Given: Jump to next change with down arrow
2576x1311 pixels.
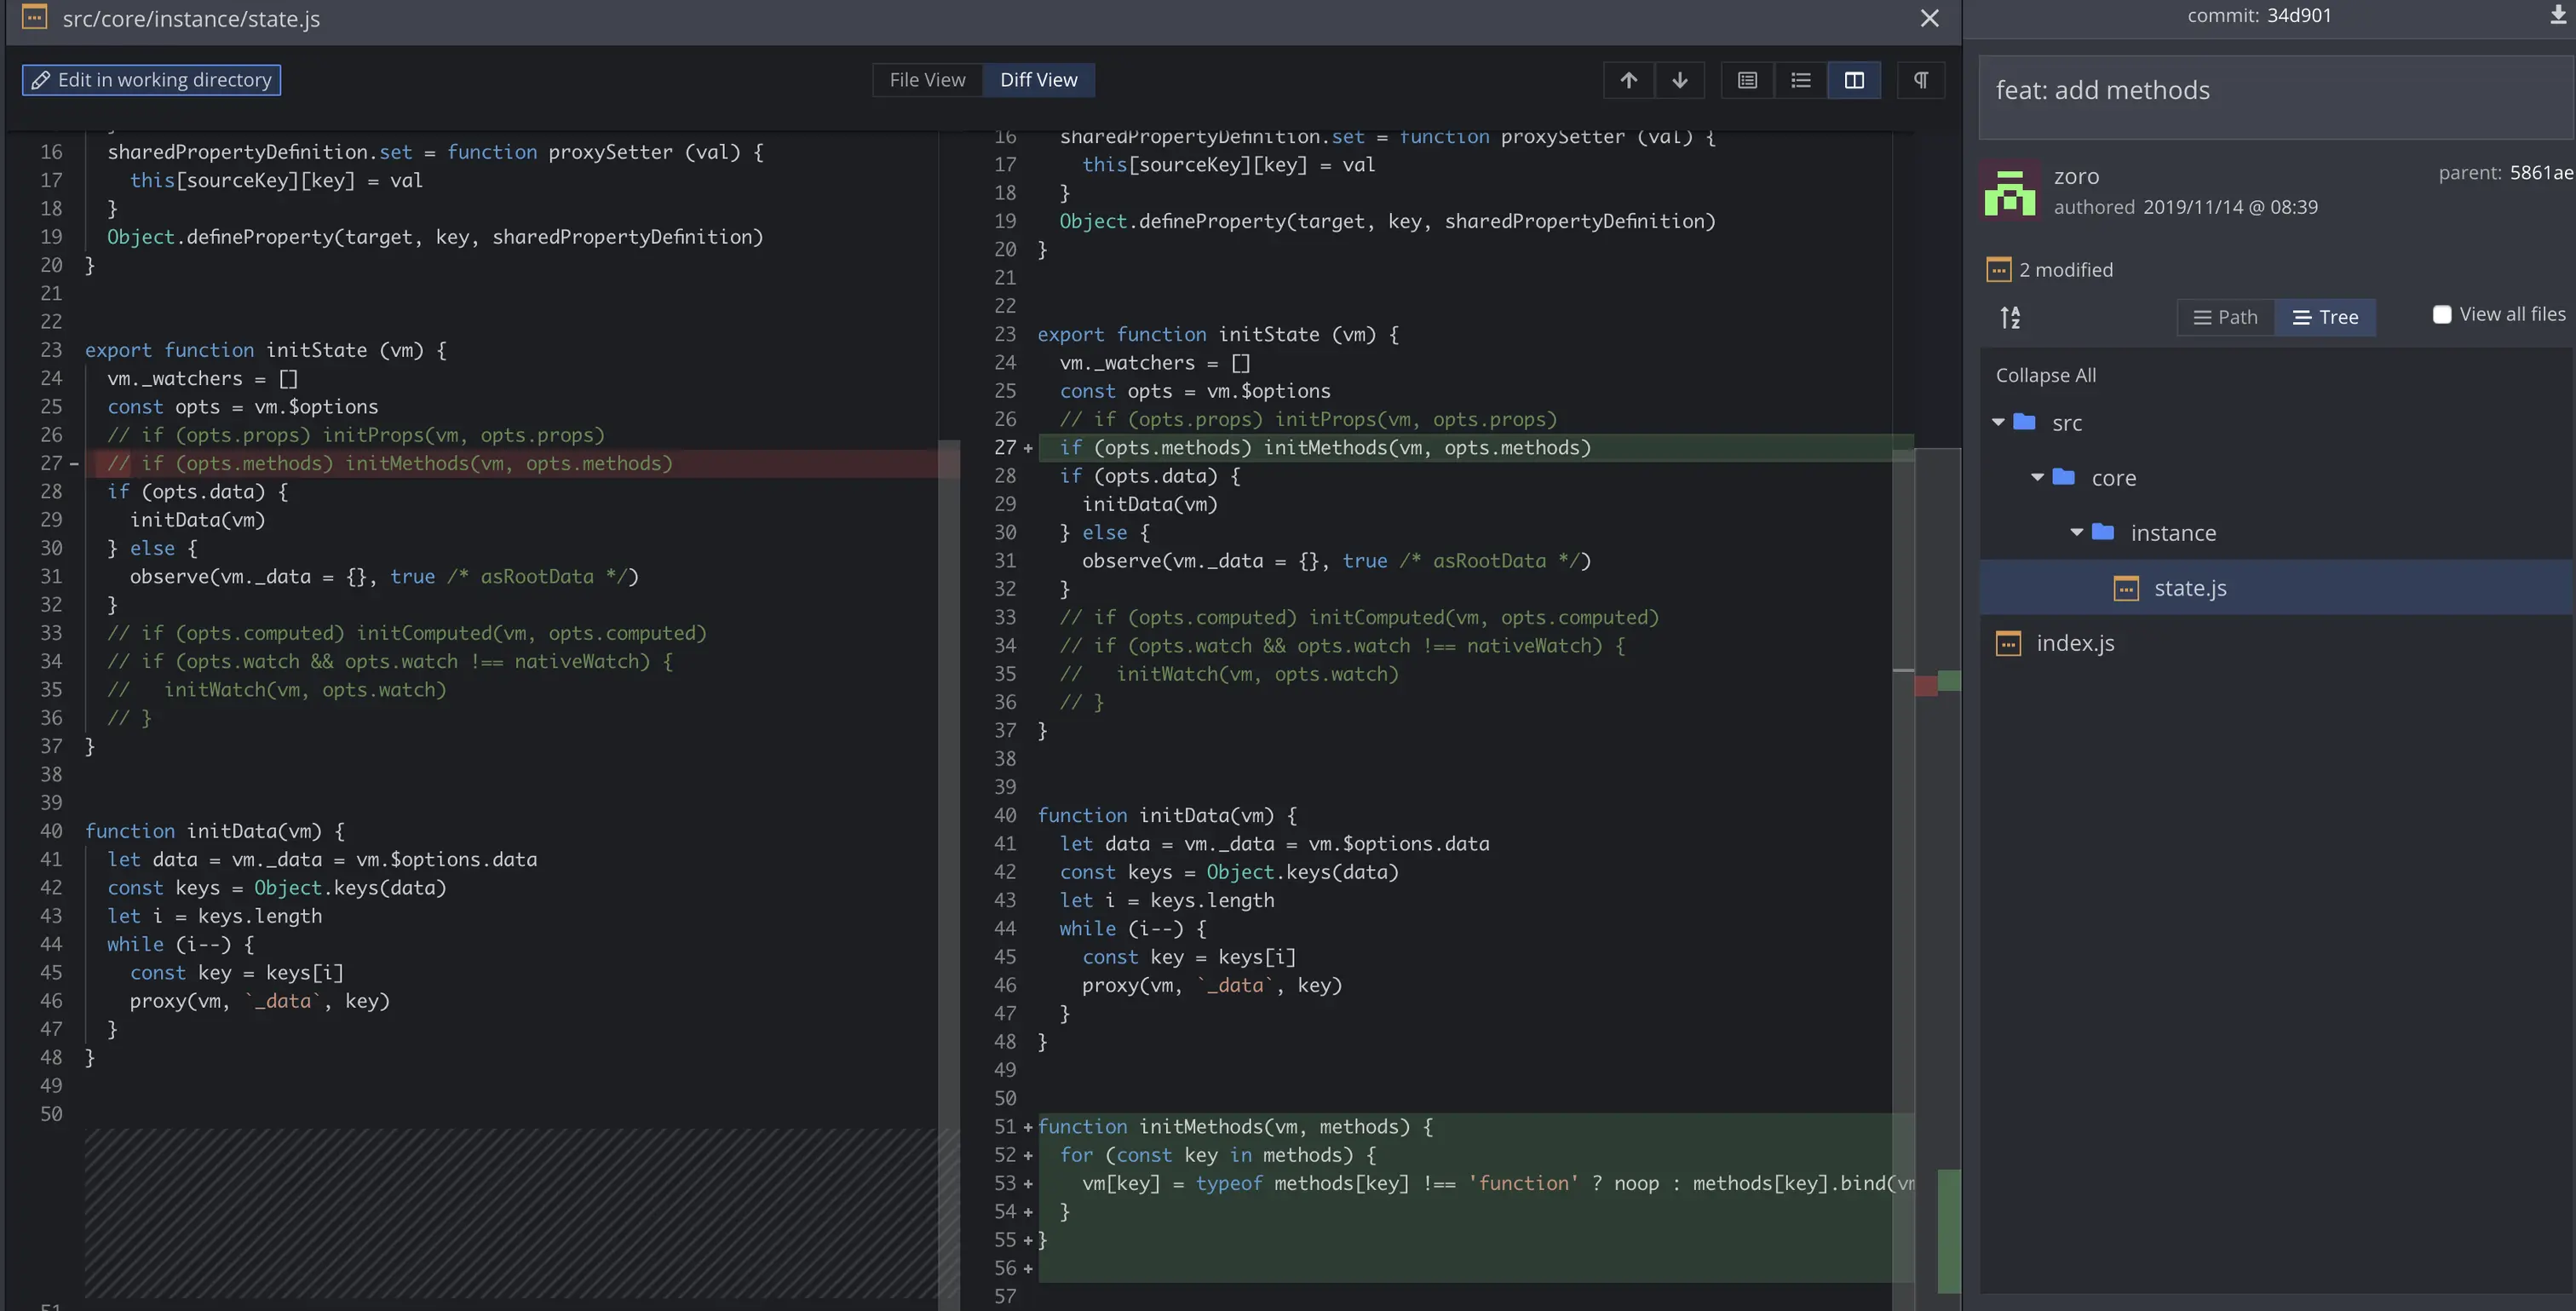Looking at the screenshot, I should point(1680,80).
